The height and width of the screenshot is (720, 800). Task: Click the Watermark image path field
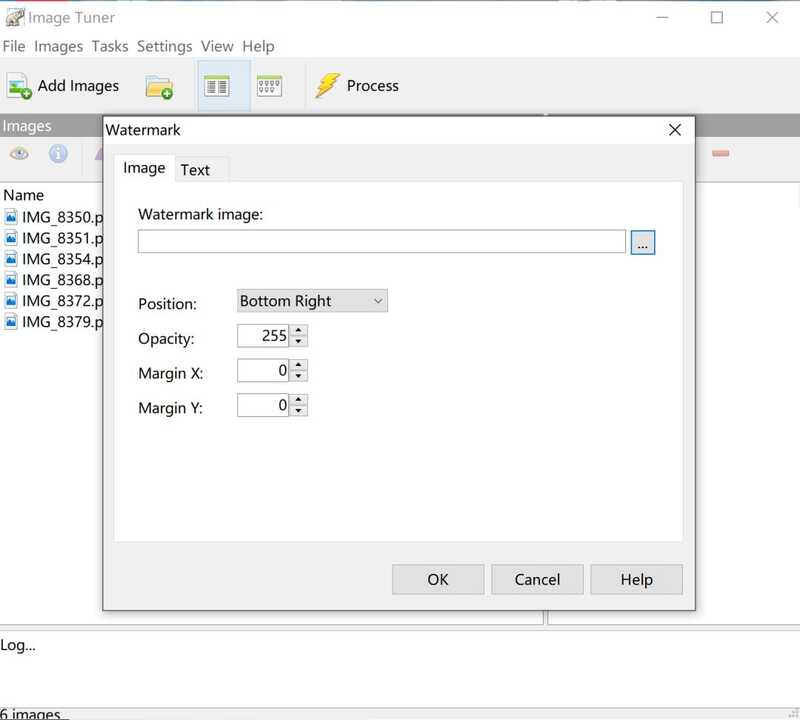tap(382, 241)
